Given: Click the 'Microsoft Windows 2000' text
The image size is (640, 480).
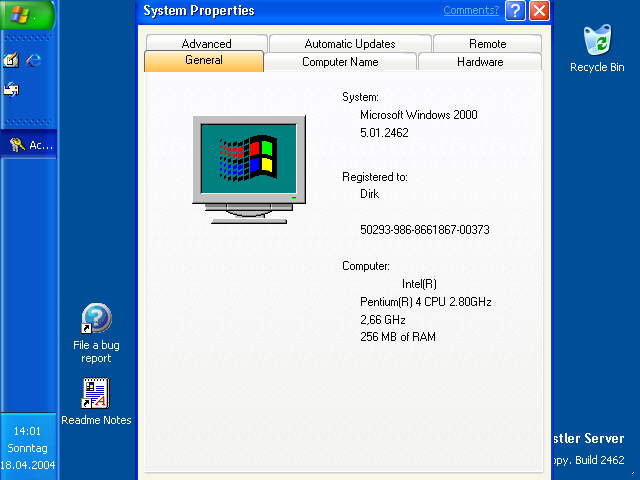Looking at the screenshot, I should coord(418,115).
